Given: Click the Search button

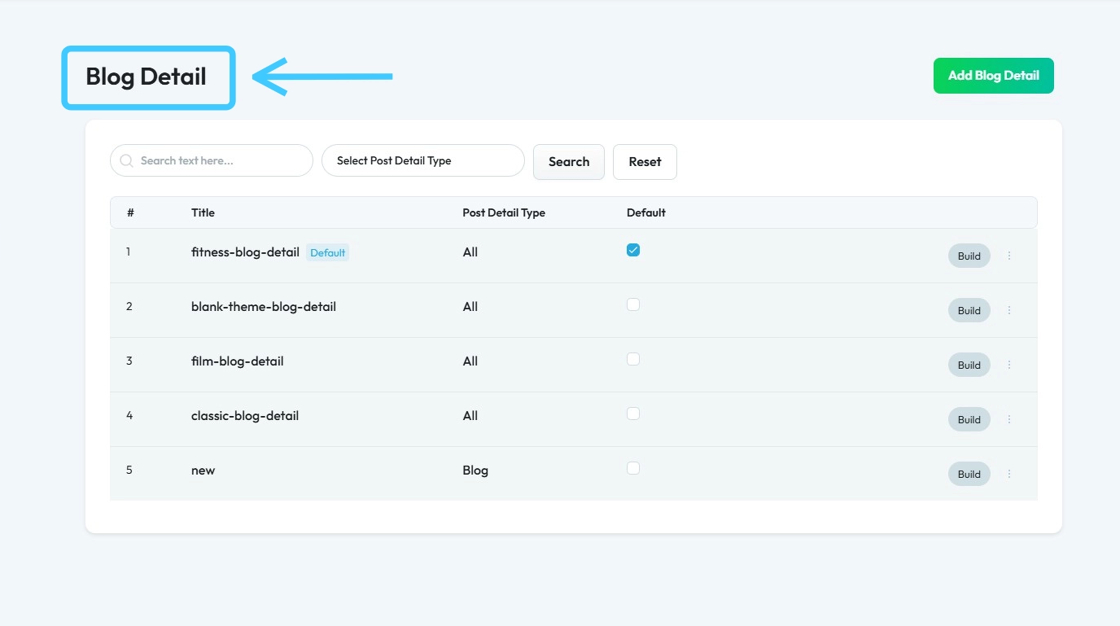Looking at the screenshot, I should coord(568,162).
